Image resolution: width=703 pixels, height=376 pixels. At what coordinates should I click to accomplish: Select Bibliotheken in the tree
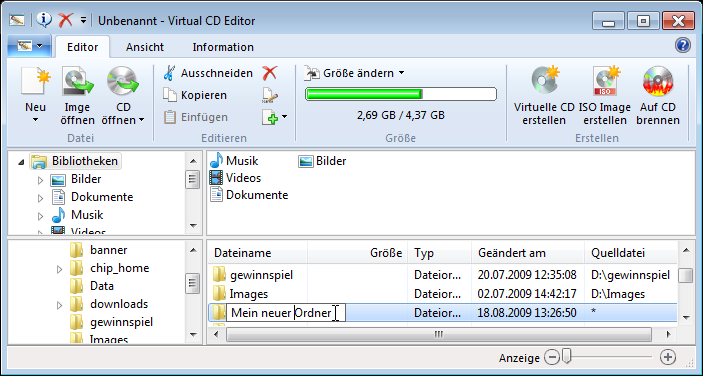pos(75,161)
